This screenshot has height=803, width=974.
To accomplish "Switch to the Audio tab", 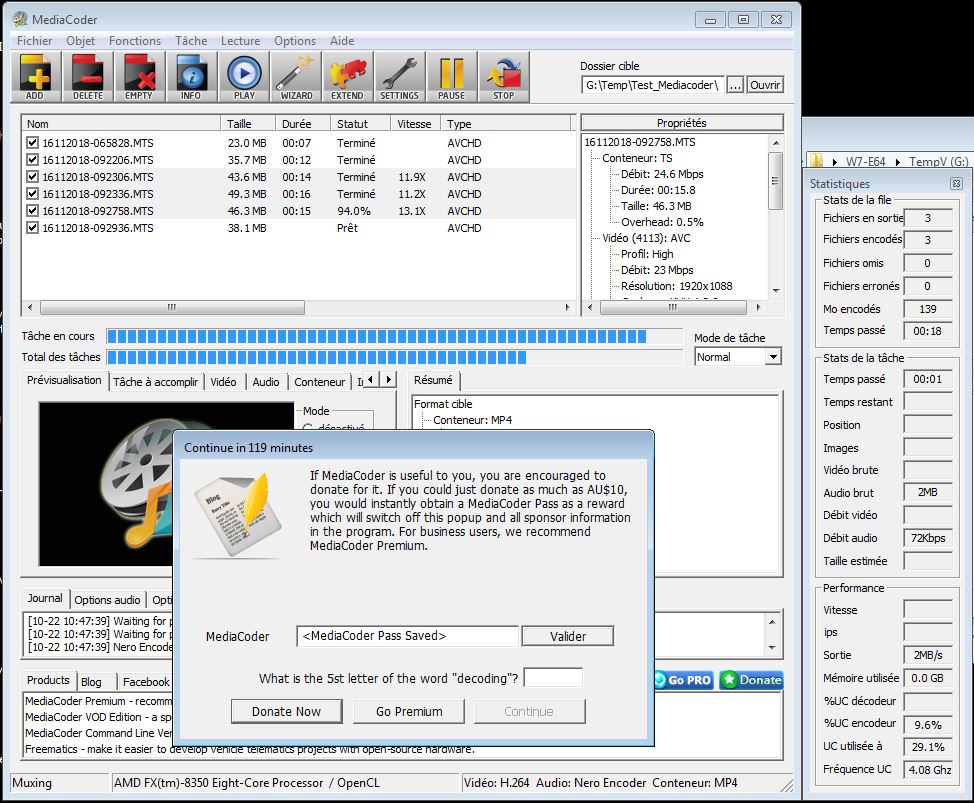I will point(266,382).
